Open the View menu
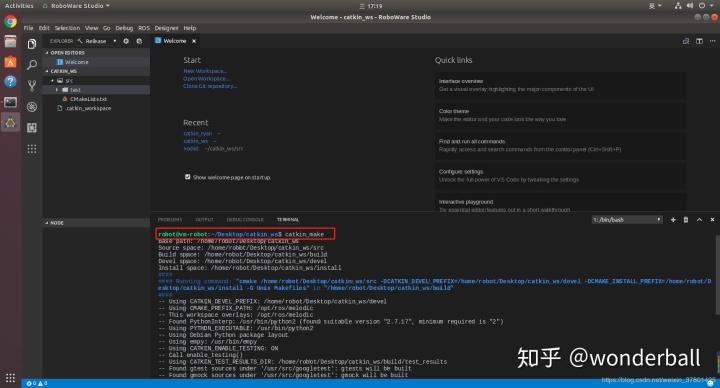The image size is (720, 388). (91, 28)
